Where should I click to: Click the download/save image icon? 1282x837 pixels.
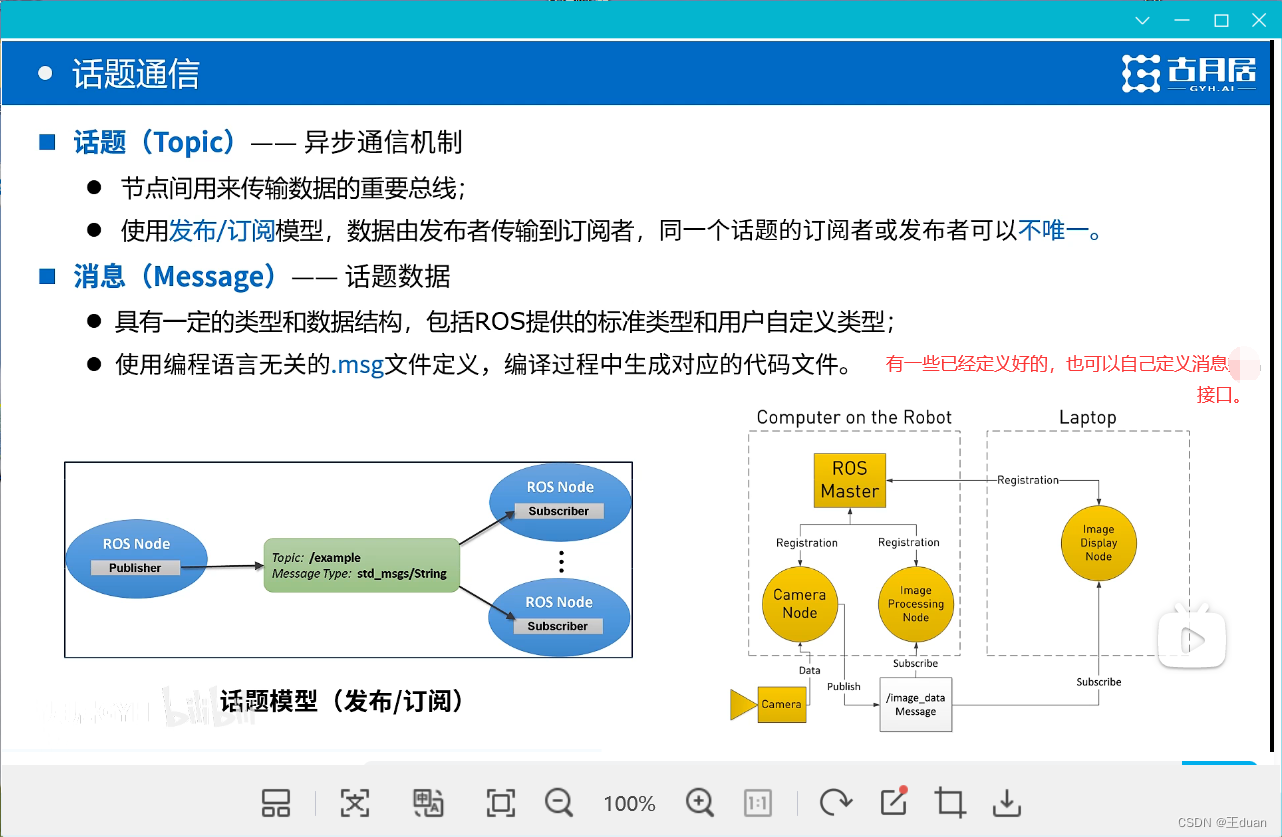point(1006,803)
